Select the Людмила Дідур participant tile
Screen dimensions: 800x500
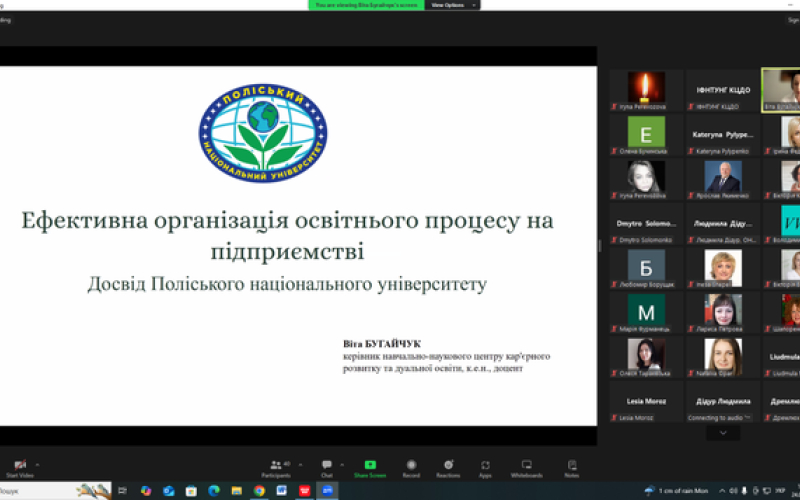[x=723, y=223]
